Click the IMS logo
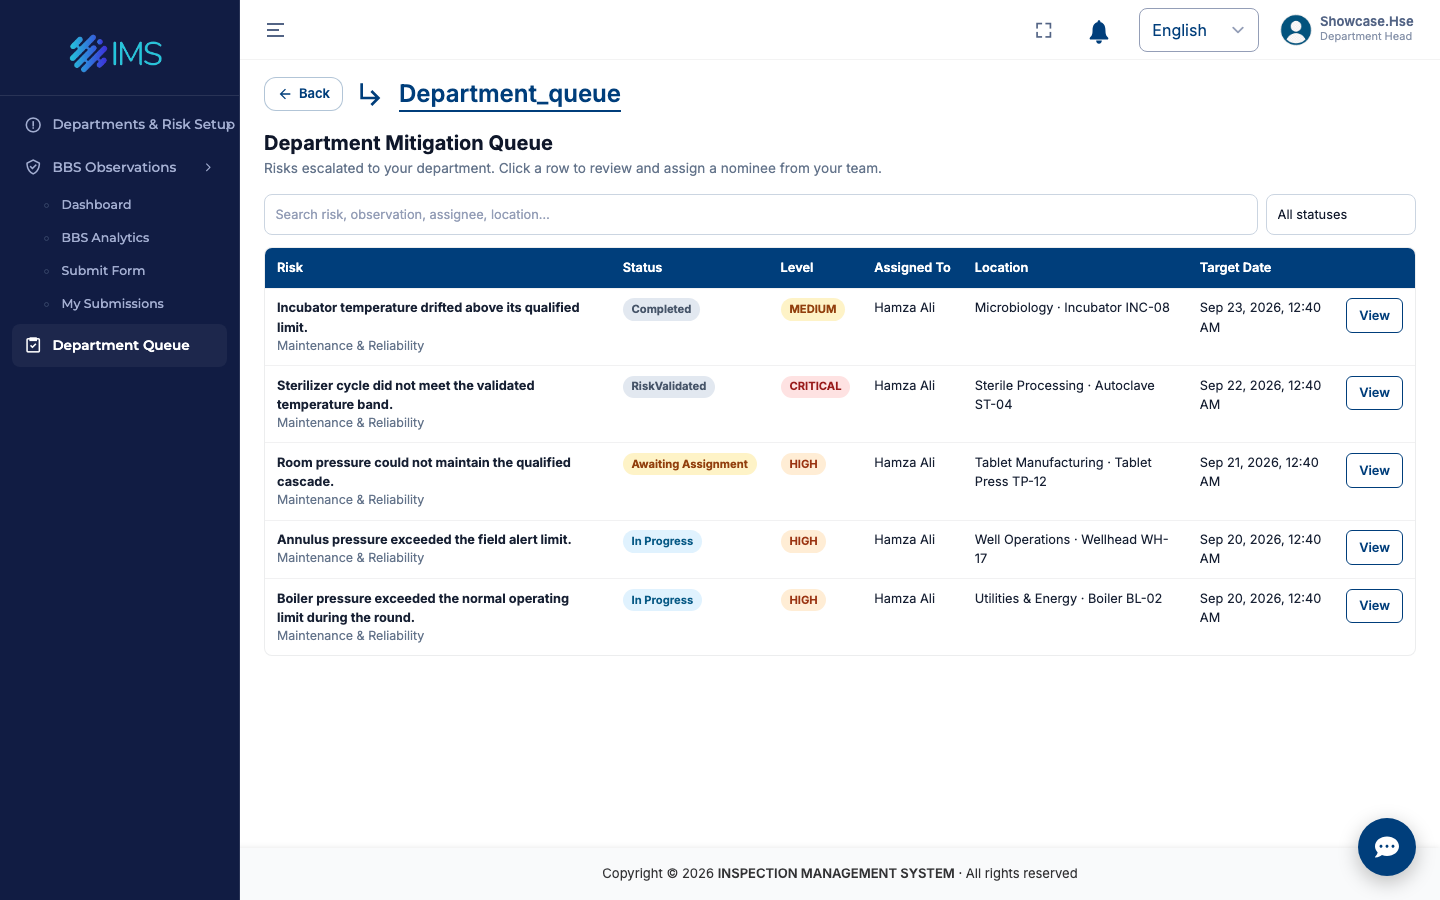Image resolution: width=1440 pixels, height=900 pixels. 116,53
